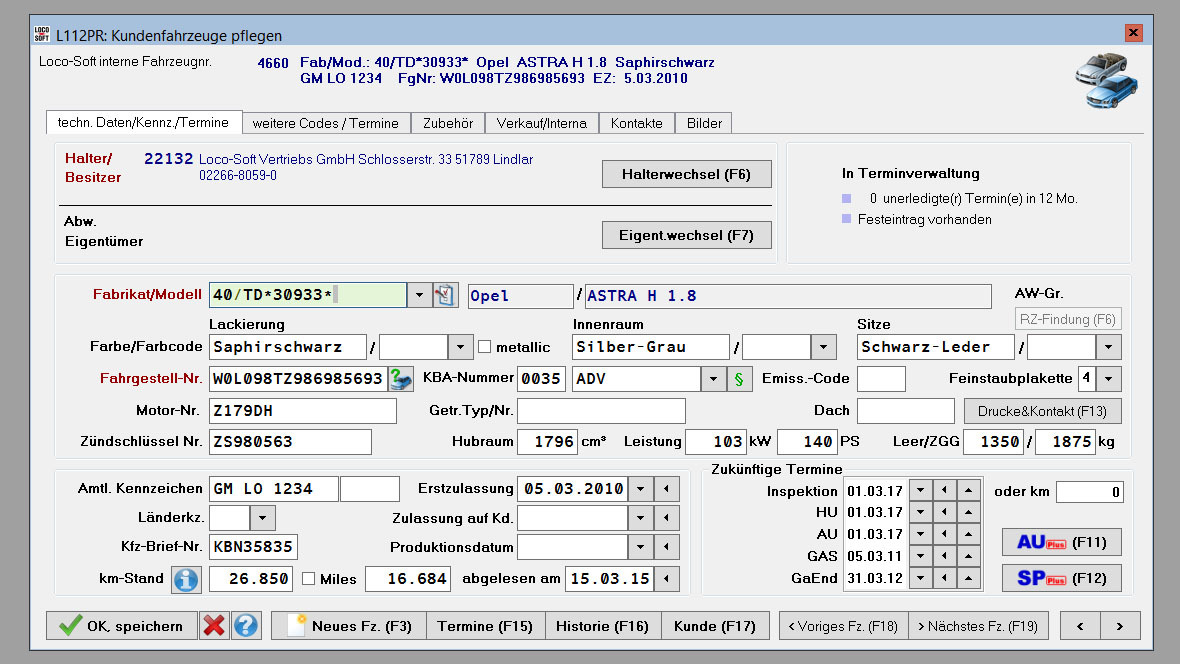Click the AU Plus (F11) button
Screen dimensions: 1180x664
coord(1061,542)
